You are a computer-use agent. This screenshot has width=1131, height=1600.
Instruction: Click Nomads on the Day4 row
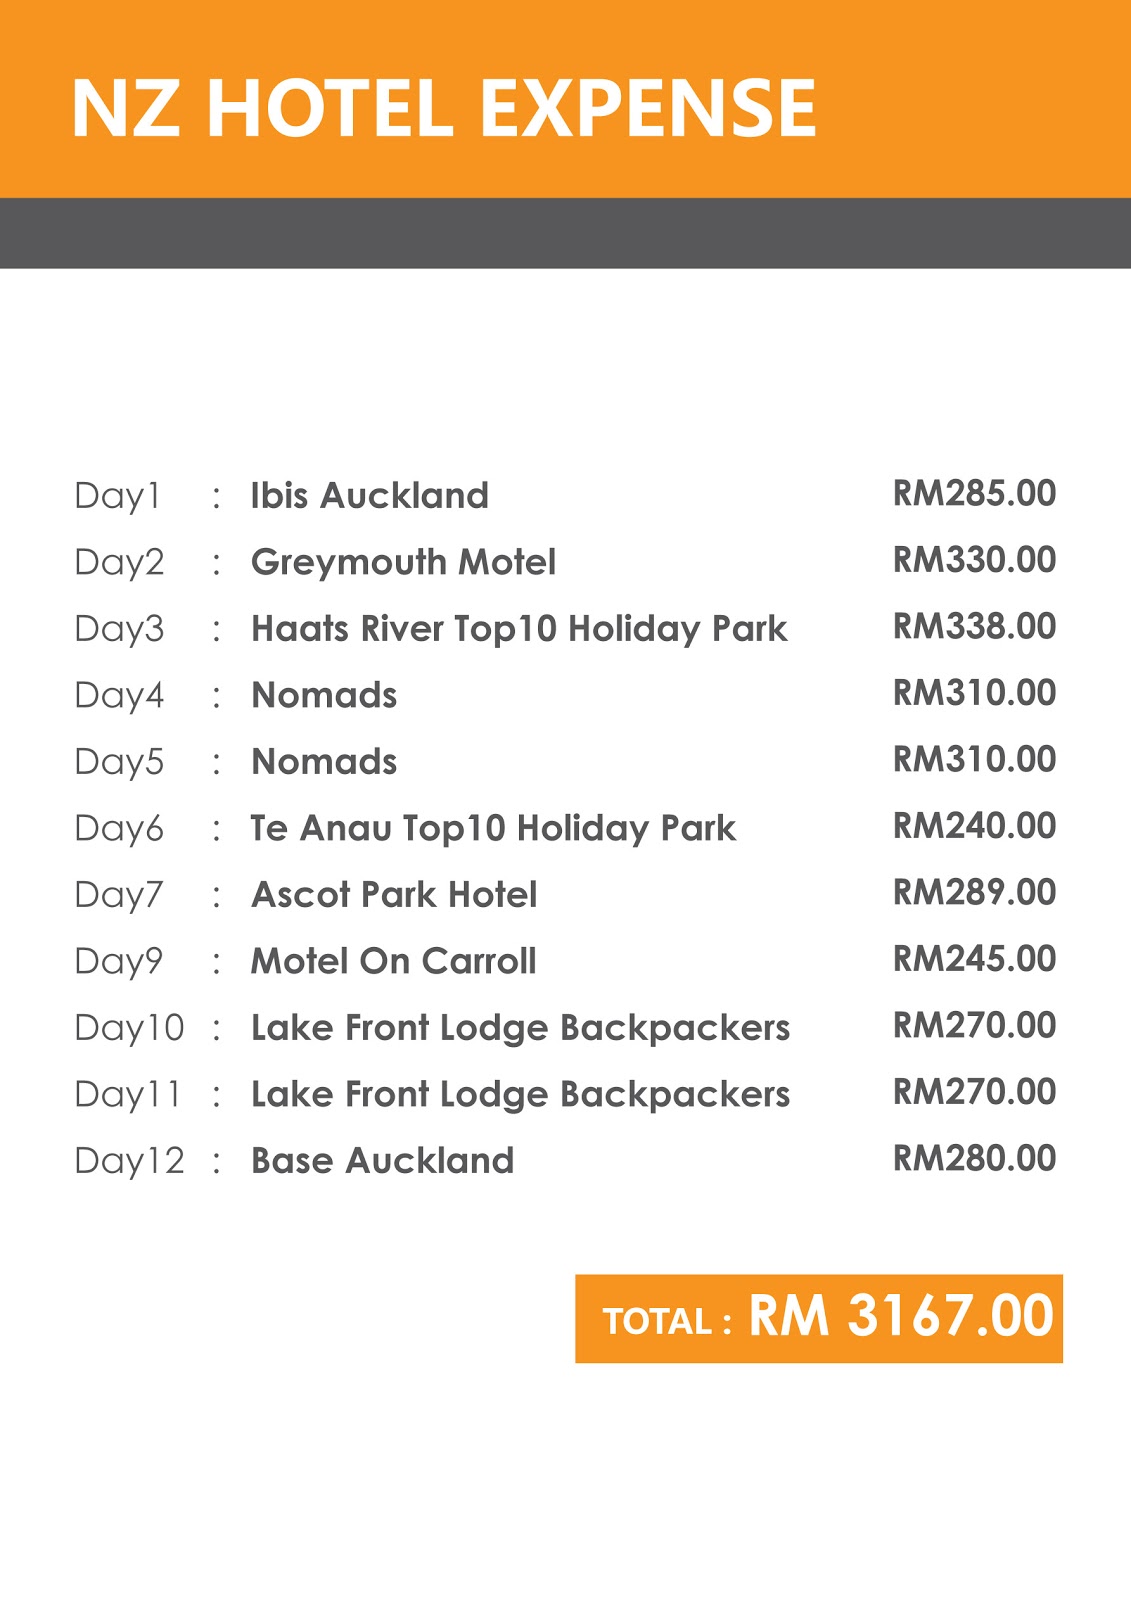coord(324,695)
